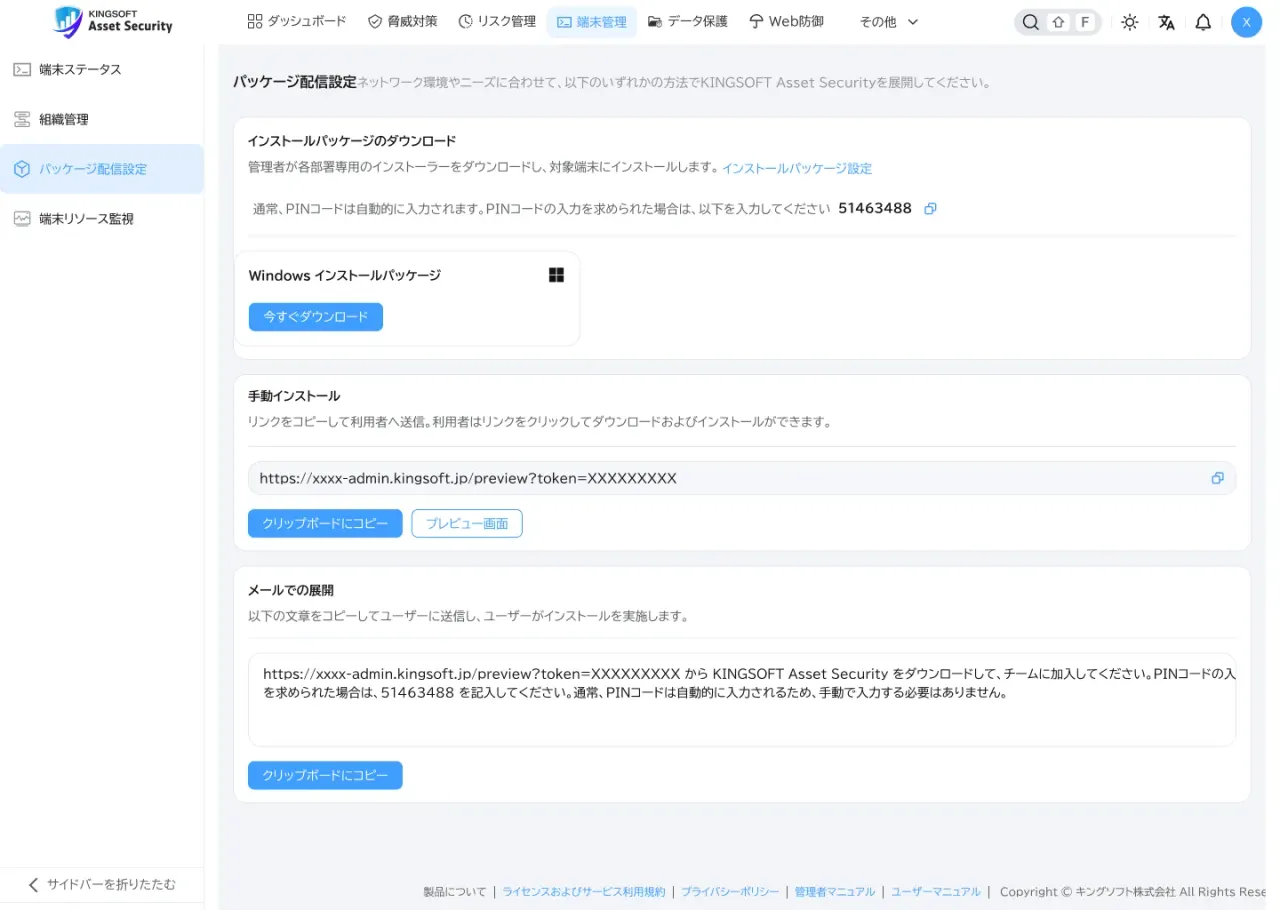Open the search box in the header
Viewport: 1280px width, 910px height.
[1058, 22]
